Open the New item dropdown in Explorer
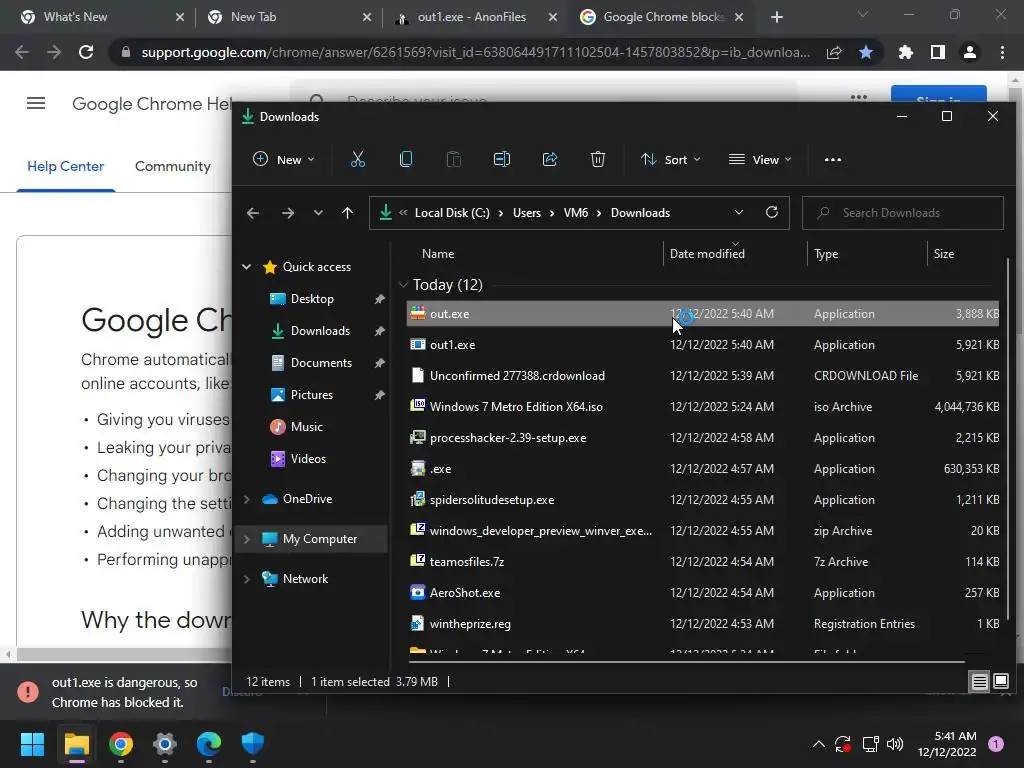 click(283, 159)
